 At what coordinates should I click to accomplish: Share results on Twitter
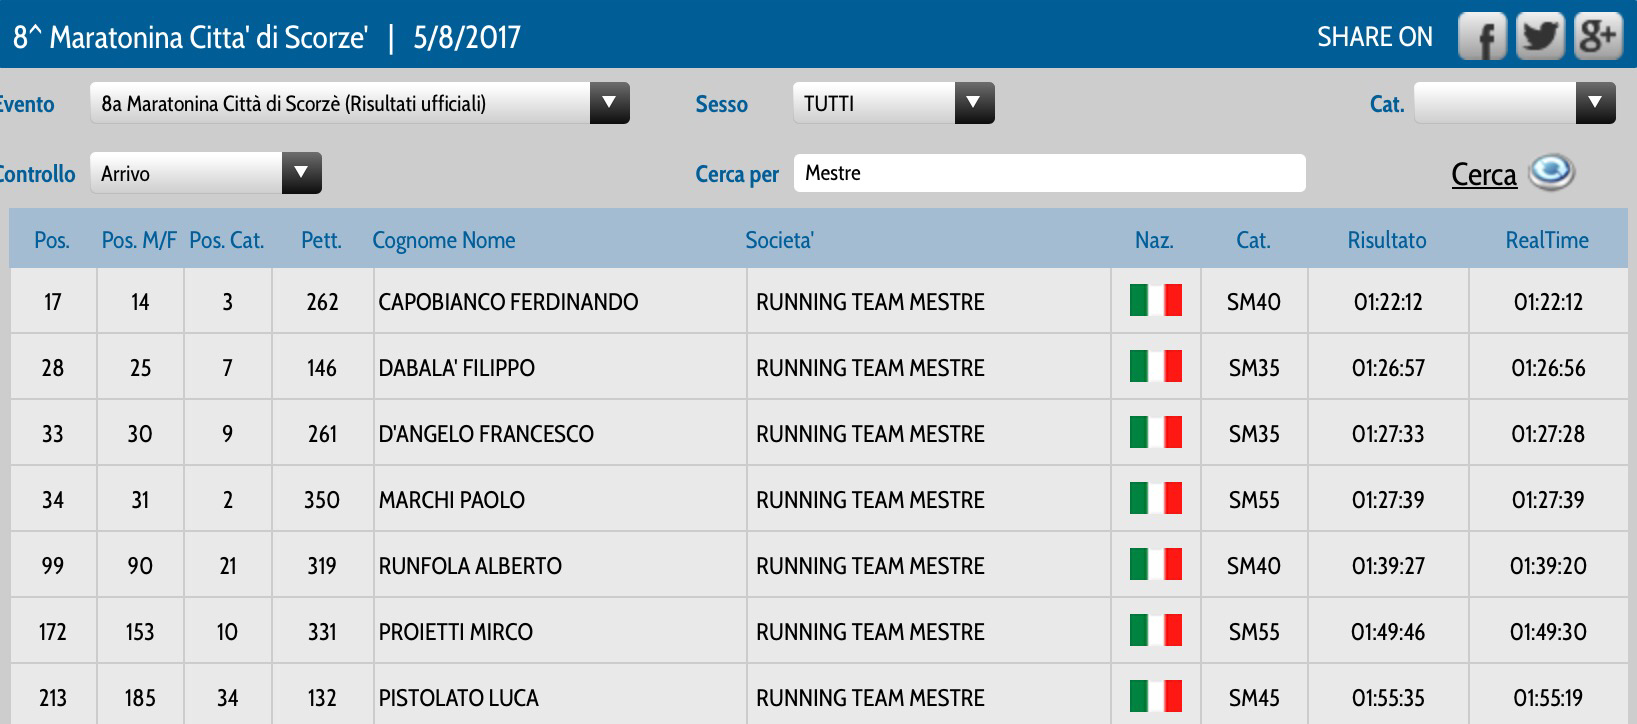pos(1540,38)
